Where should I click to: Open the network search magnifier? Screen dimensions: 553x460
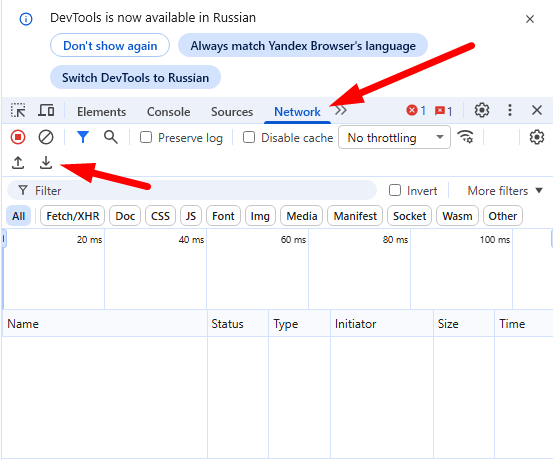[x=111, y=137]
